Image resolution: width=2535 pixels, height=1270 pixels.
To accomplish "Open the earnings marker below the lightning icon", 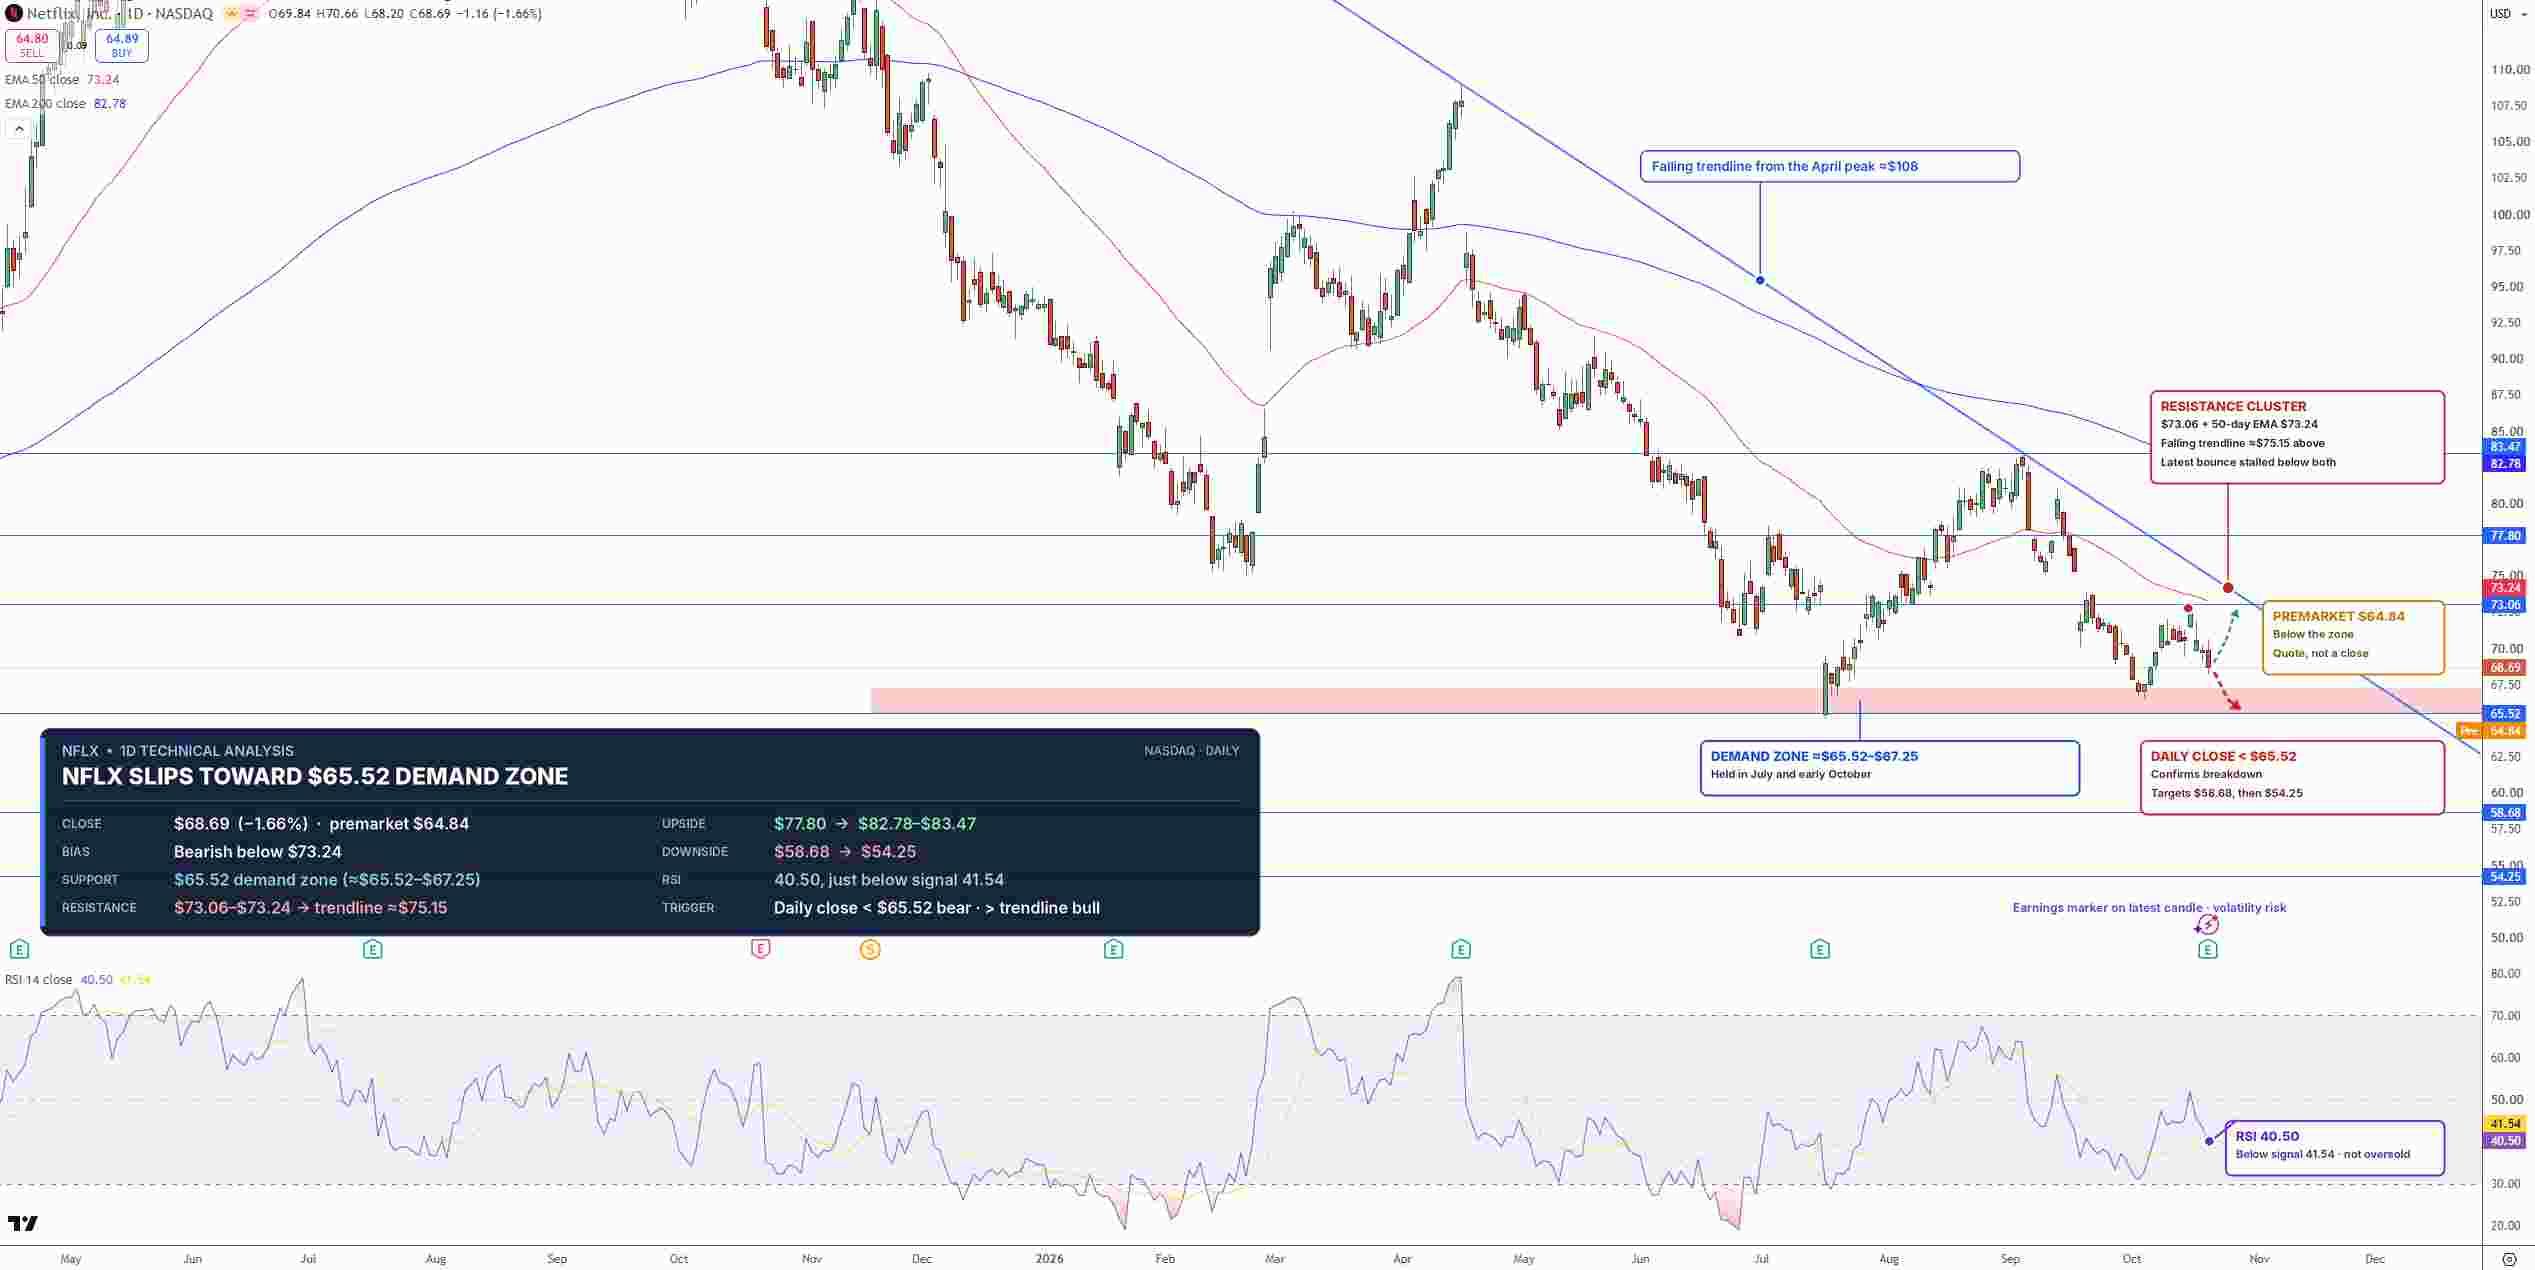I will (2208, 949).
